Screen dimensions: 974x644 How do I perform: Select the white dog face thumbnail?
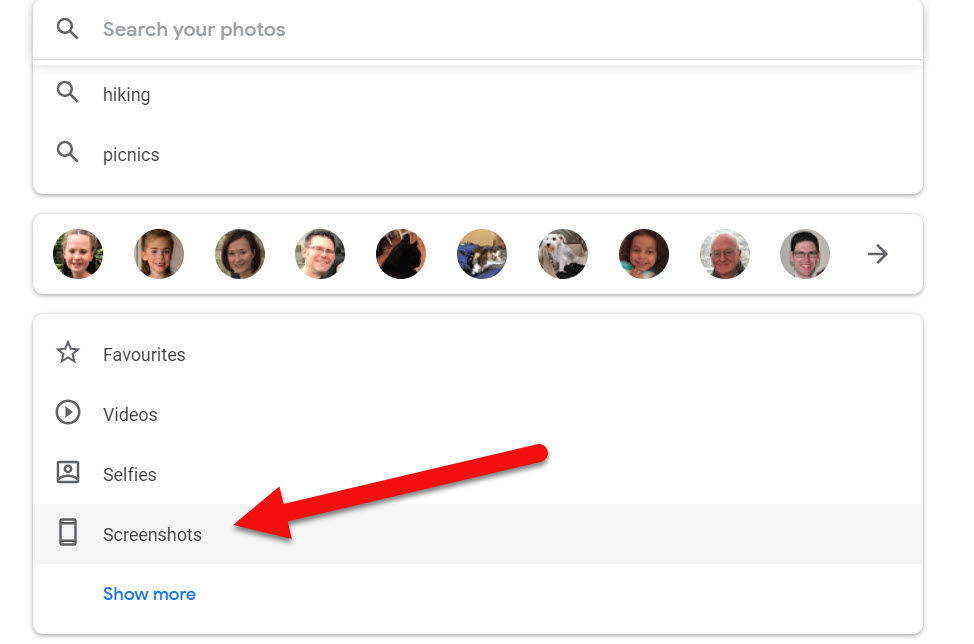563,254
